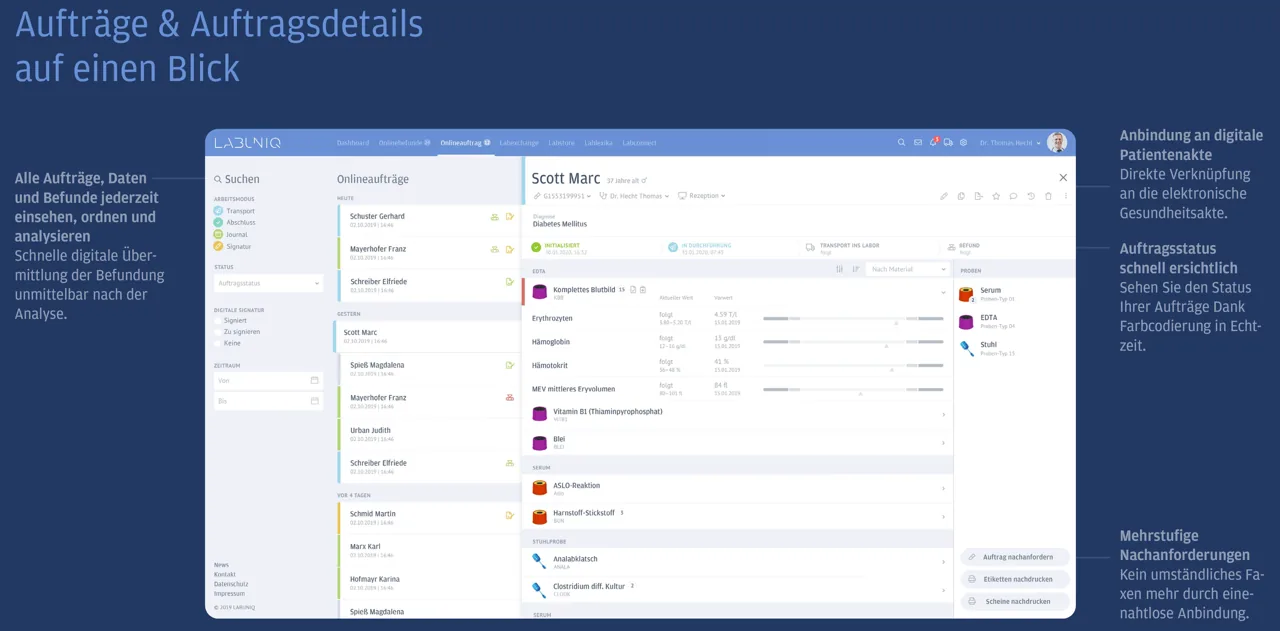The width and height of the screenshot is (1280, 631).
Task: Toggle the Abschluss work mode
Action: point(235,223)
